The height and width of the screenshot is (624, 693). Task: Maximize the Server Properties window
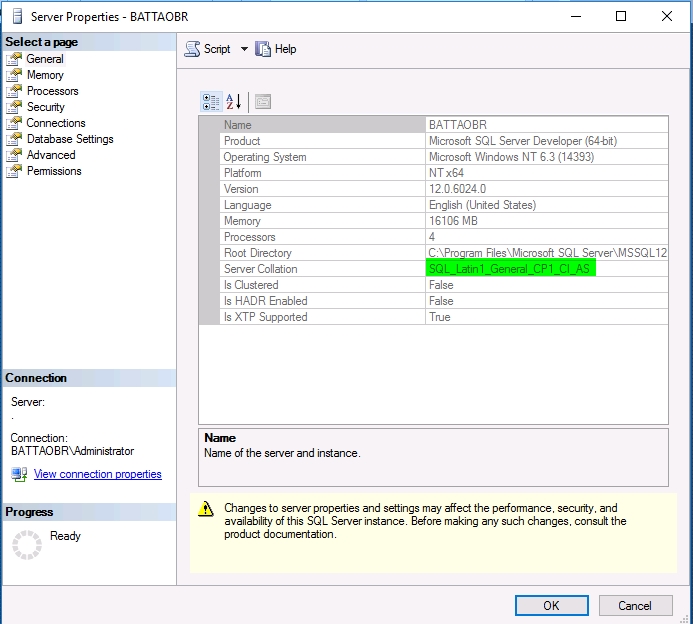(621, 16)
